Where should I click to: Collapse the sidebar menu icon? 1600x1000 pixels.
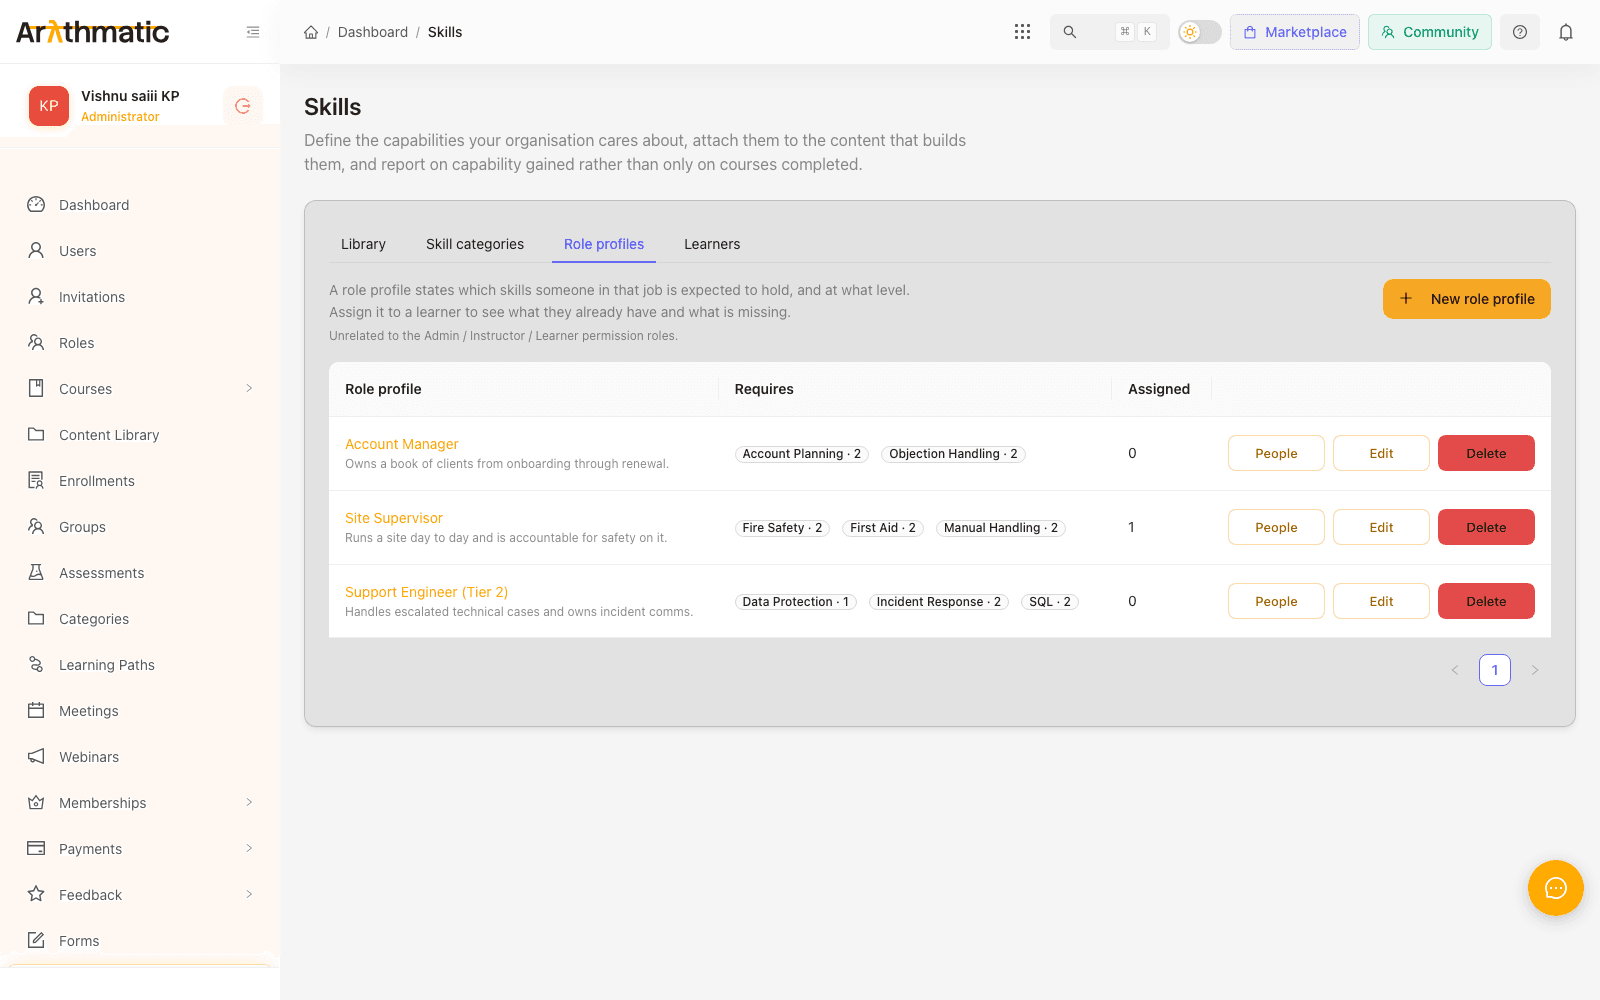click(x=253, y=32)
